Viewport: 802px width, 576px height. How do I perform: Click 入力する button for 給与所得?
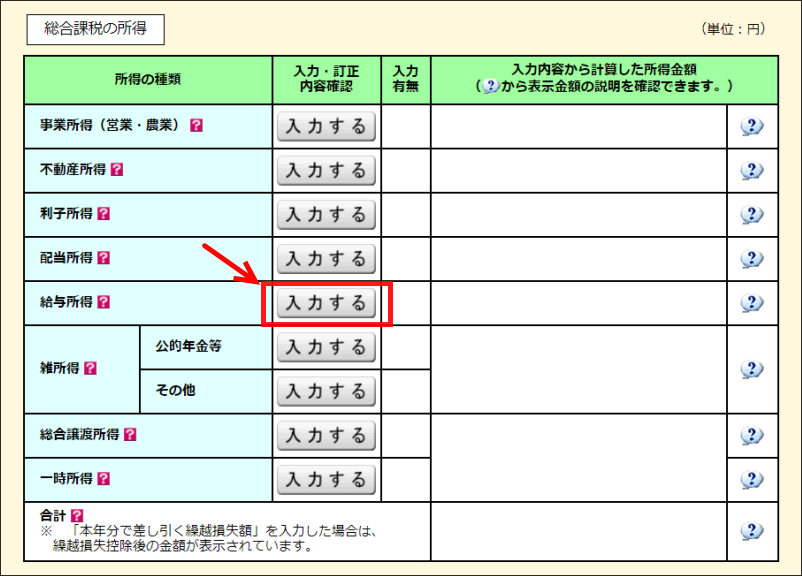click(326, 303)
